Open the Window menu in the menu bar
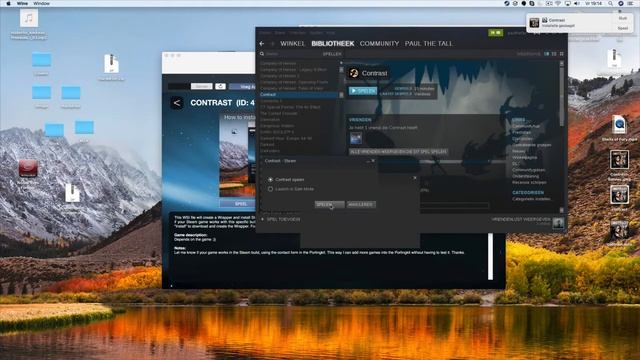Screen dimensions: 640x360 coord(41,3)
